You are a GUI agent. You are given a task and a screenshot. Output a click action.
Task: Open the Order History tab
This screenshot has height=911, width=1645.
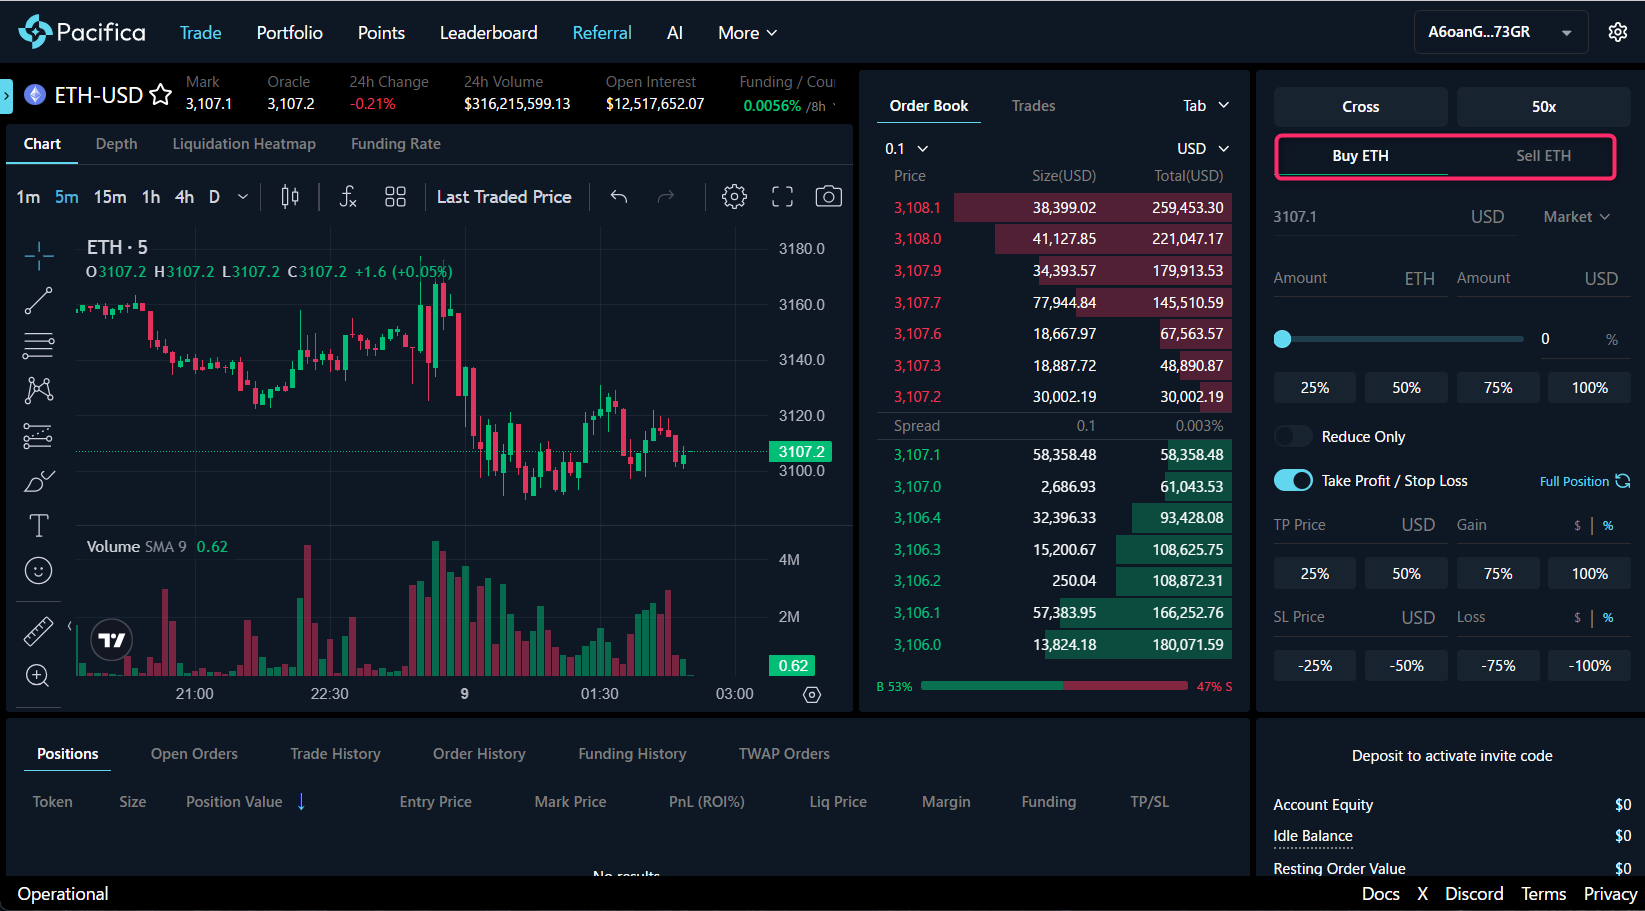(479, 754)
